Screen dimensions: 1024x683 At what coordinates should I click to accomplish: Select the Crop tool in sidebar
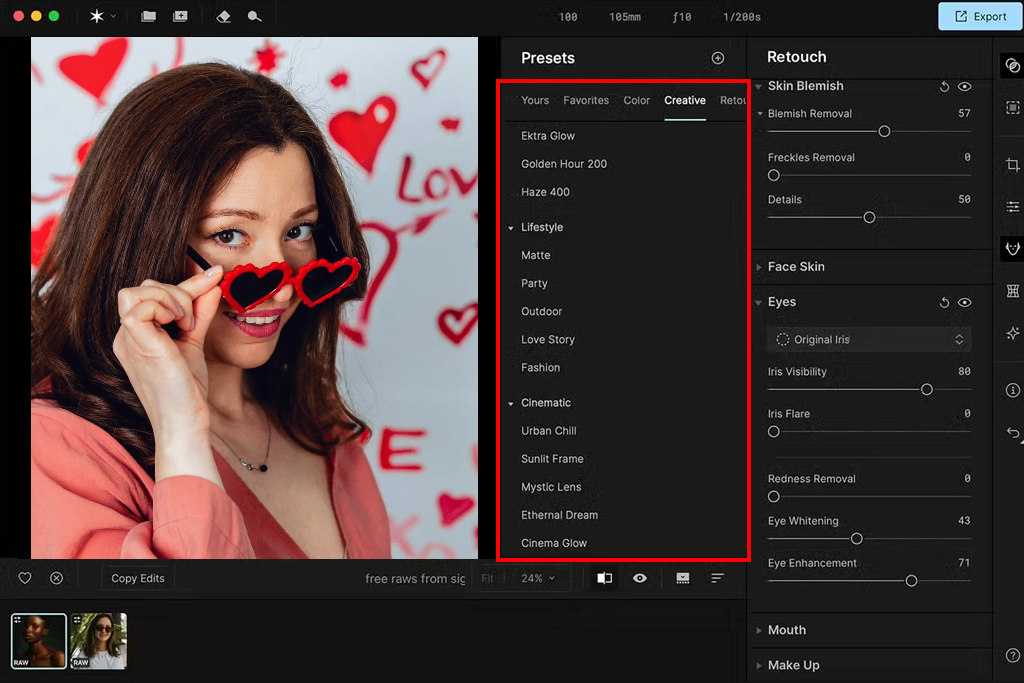[x=1013, y=165]
